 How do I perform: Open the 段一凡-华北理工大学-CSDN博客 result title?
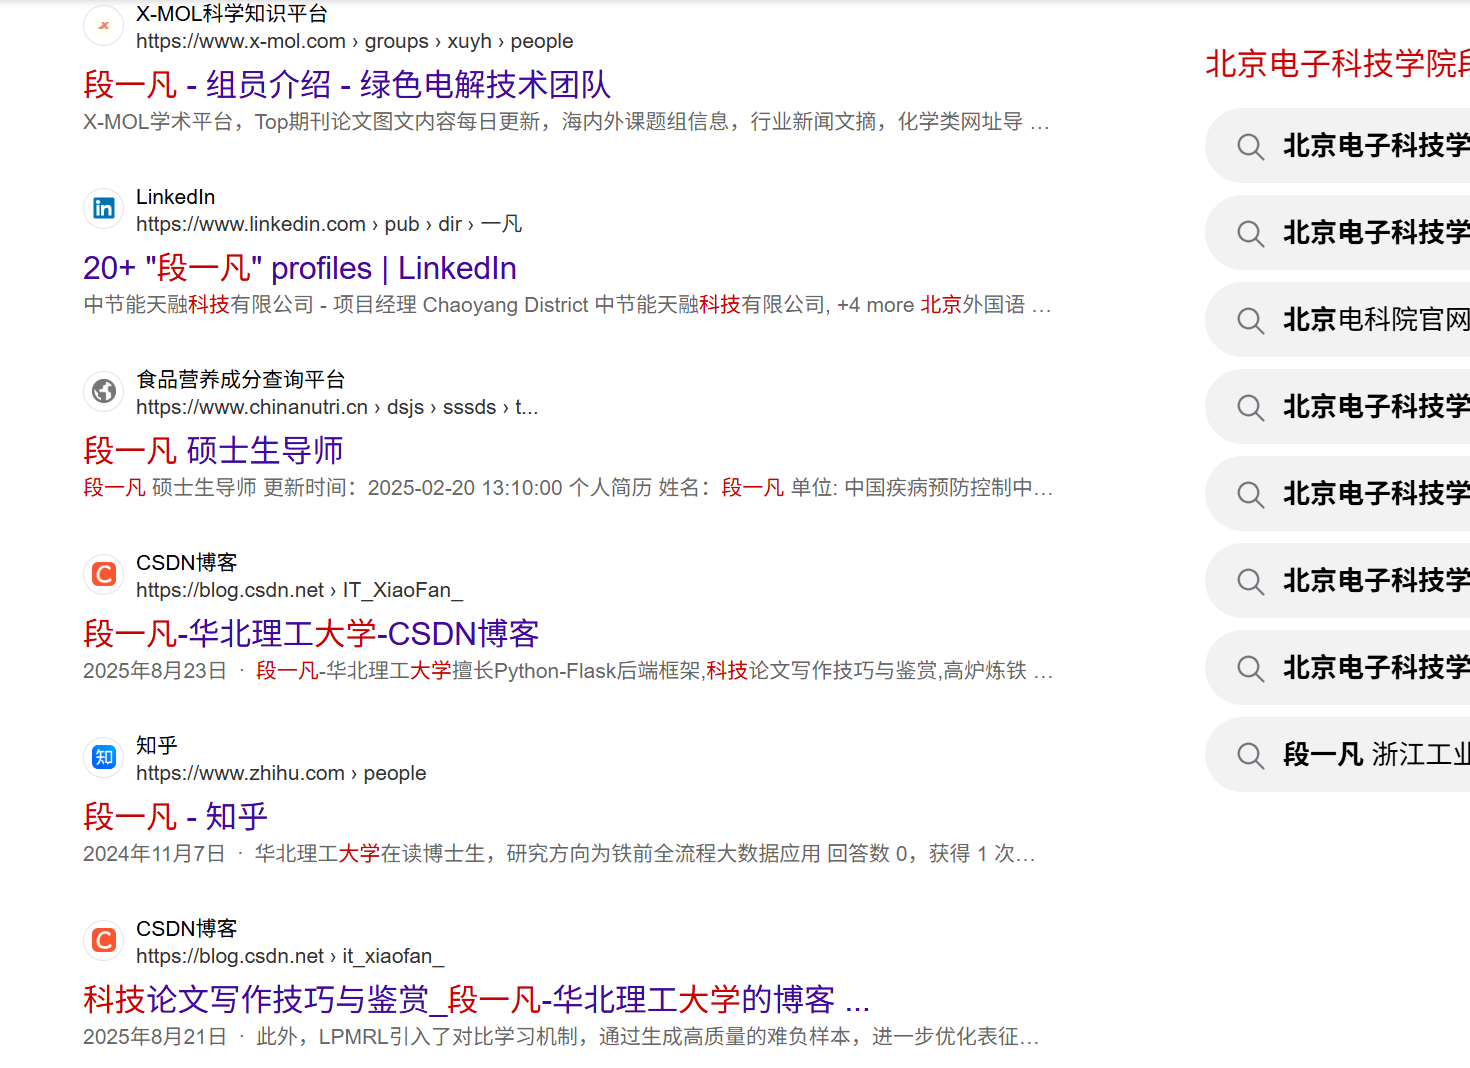coord(311,634)
